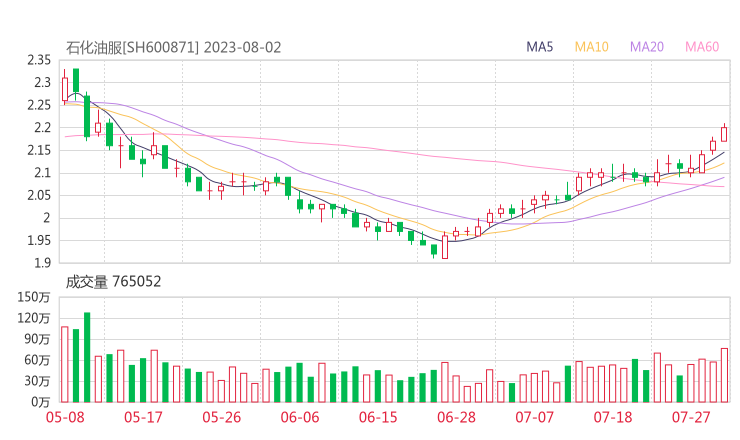
Task: Click the 1.9 price axis label
Action: 42,263
